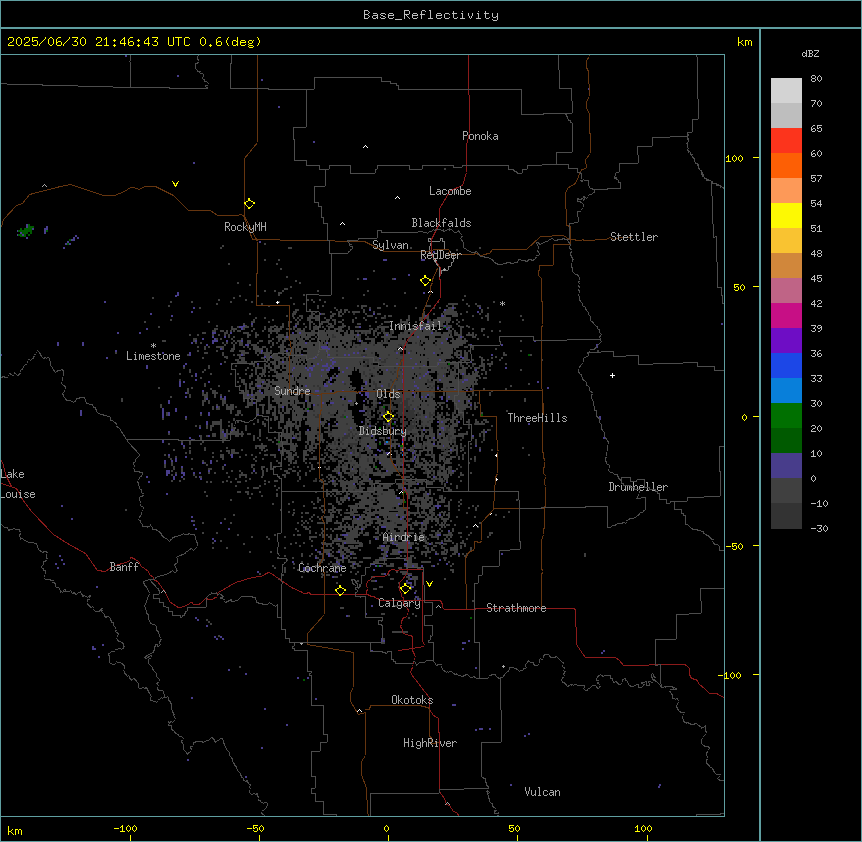Click the 100 tick label on bottom axis

click(x=643, y=828)
